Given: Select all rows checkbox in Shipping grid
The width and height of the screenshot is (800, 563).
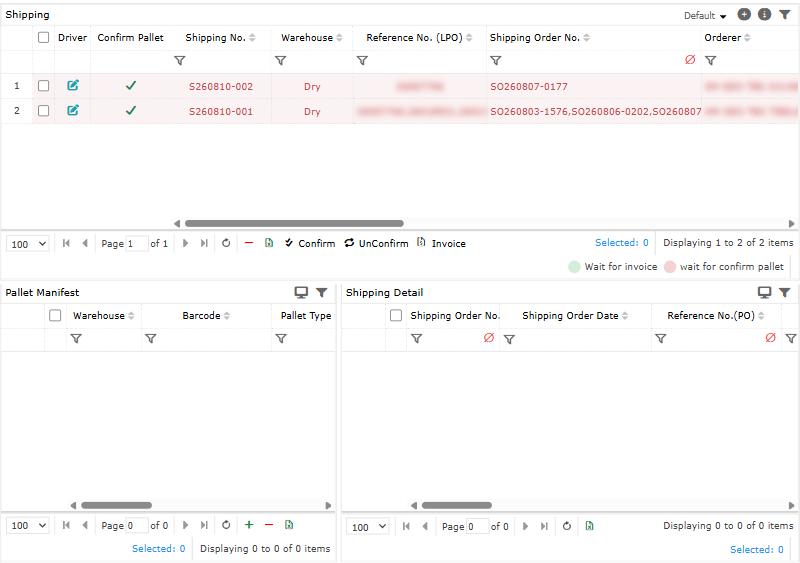Looking at the screenshot, I should coord(43,37).
